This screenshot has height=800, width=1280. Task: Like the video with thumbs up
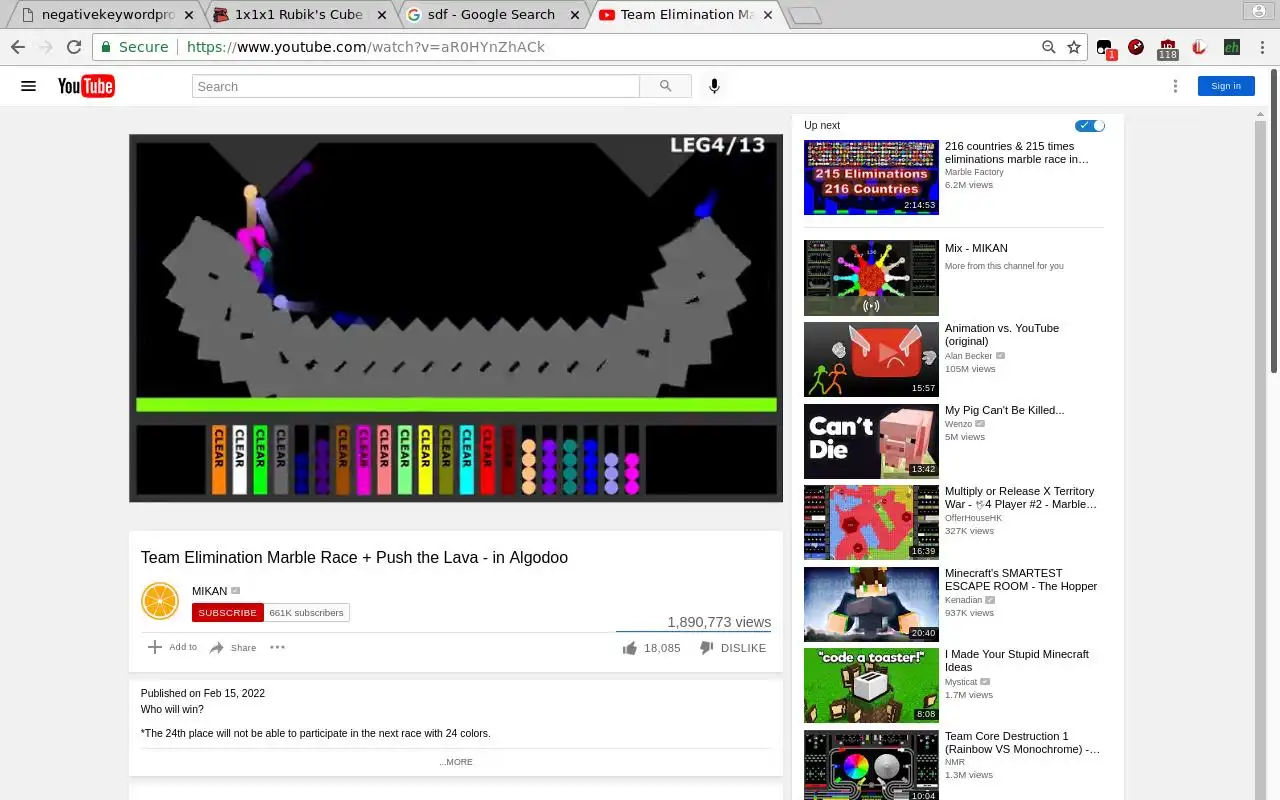pos(630,648)
